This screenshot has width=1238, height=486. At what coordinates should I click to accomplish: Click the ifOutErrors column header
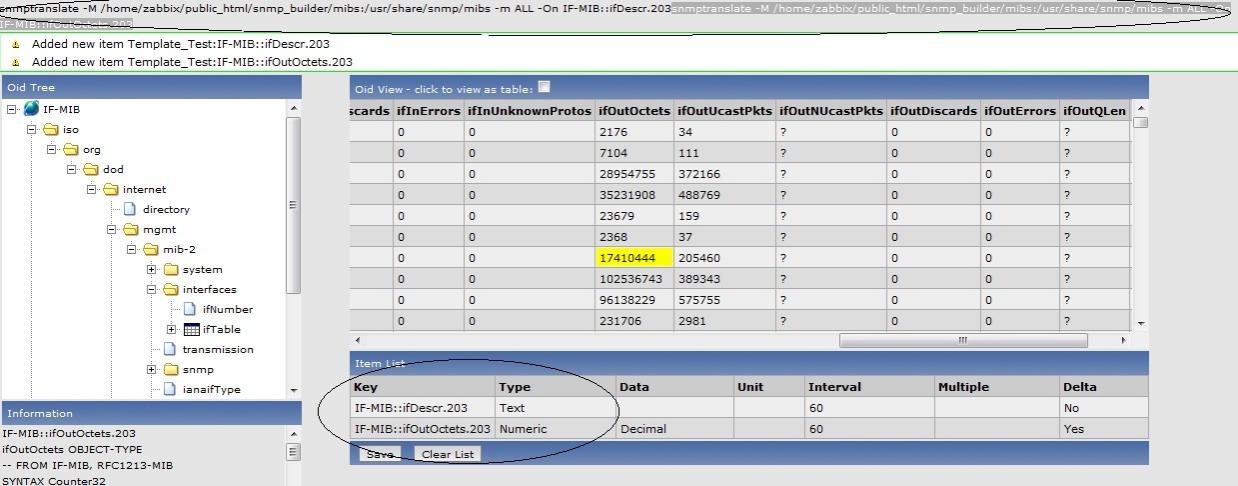(1019, 111)
